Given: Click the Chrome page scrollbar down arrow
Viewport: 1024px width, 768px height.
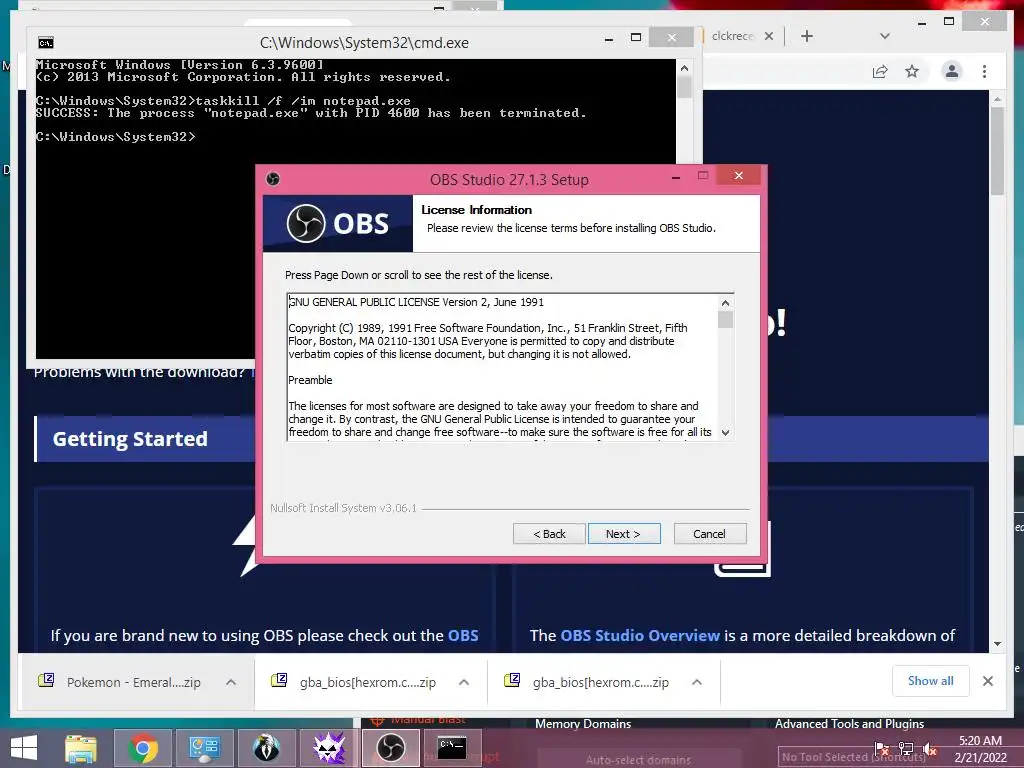Looking at the screenshot, I should point(997,643).
